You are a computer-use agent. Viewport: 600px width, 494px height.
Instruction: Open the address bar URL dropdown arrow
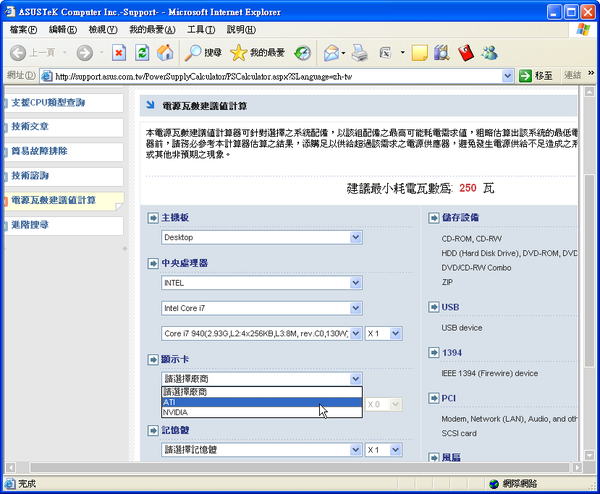tap(507, 76)
